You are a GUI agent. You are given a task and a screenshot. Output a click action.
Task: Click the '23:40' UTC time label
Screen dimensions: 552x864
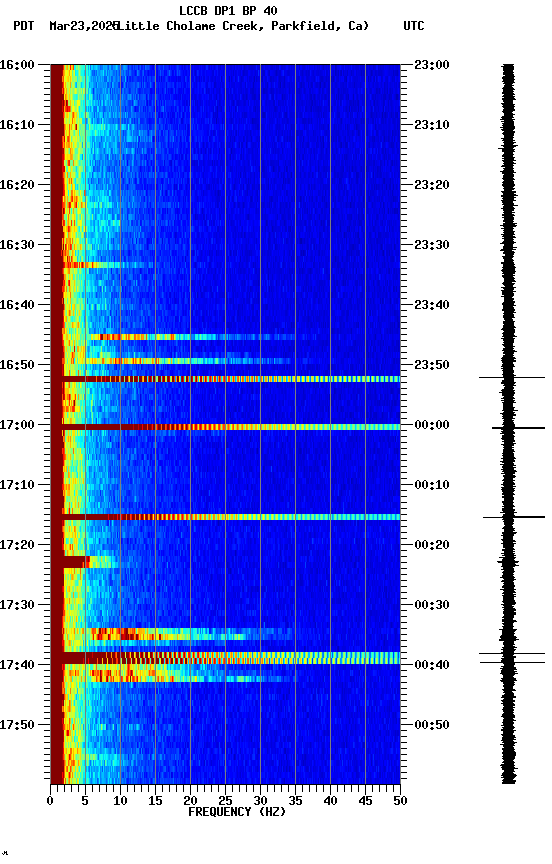pos(432,305)
